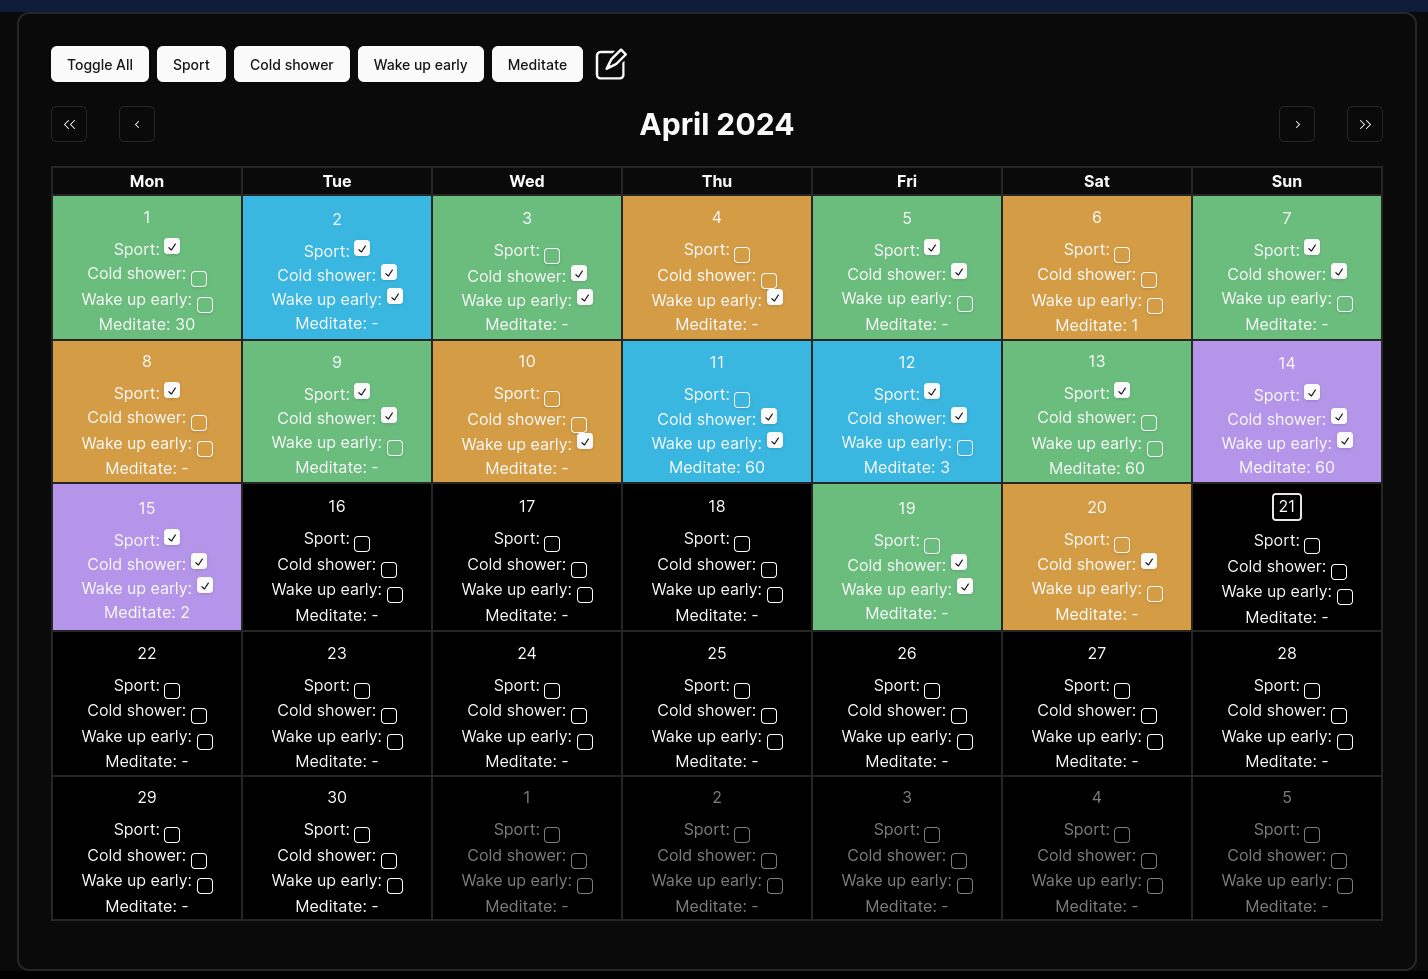
Task: Toggle the Meditate filter button
Action: [537, 64]
